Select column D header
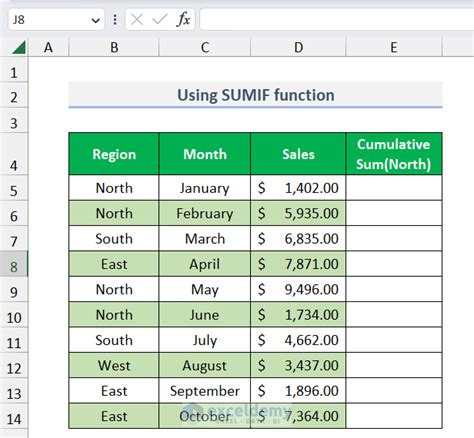 [298, 47]
